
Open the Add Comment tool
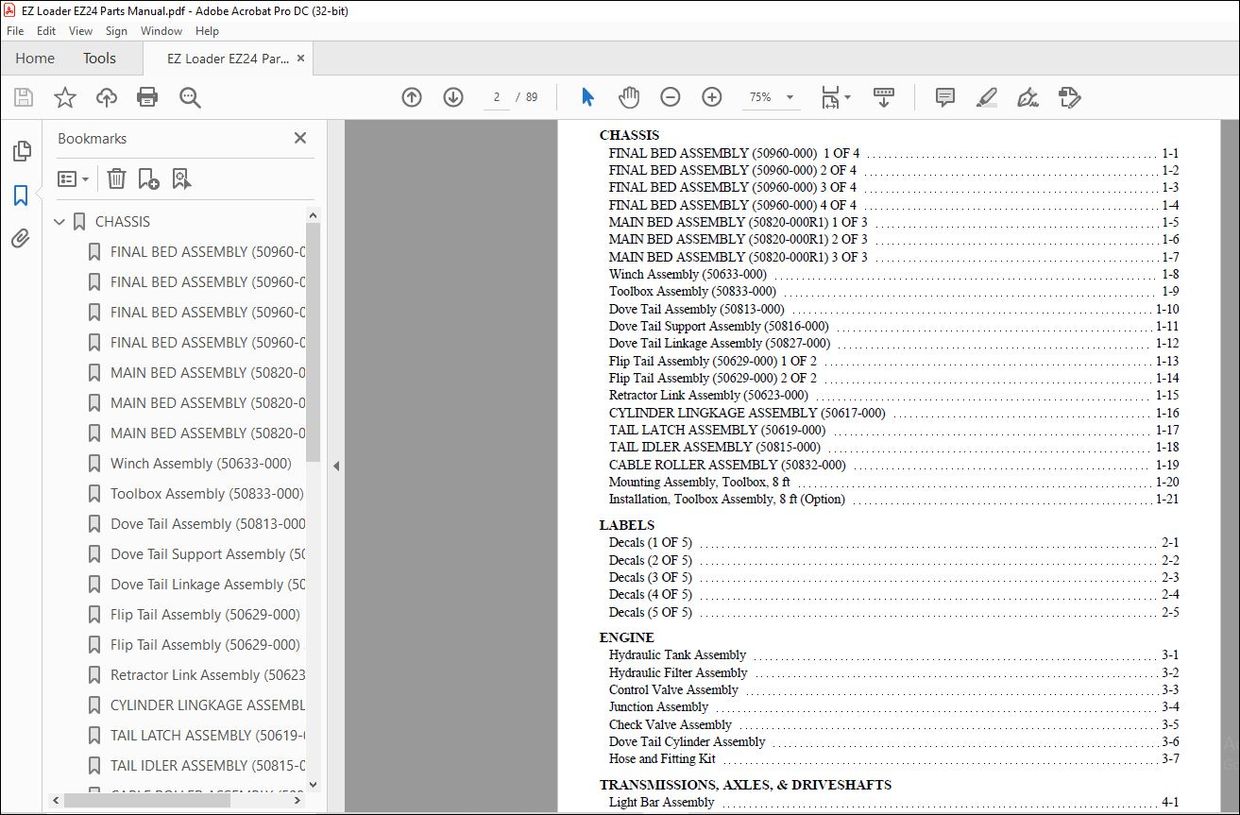(x=944, y=96)
